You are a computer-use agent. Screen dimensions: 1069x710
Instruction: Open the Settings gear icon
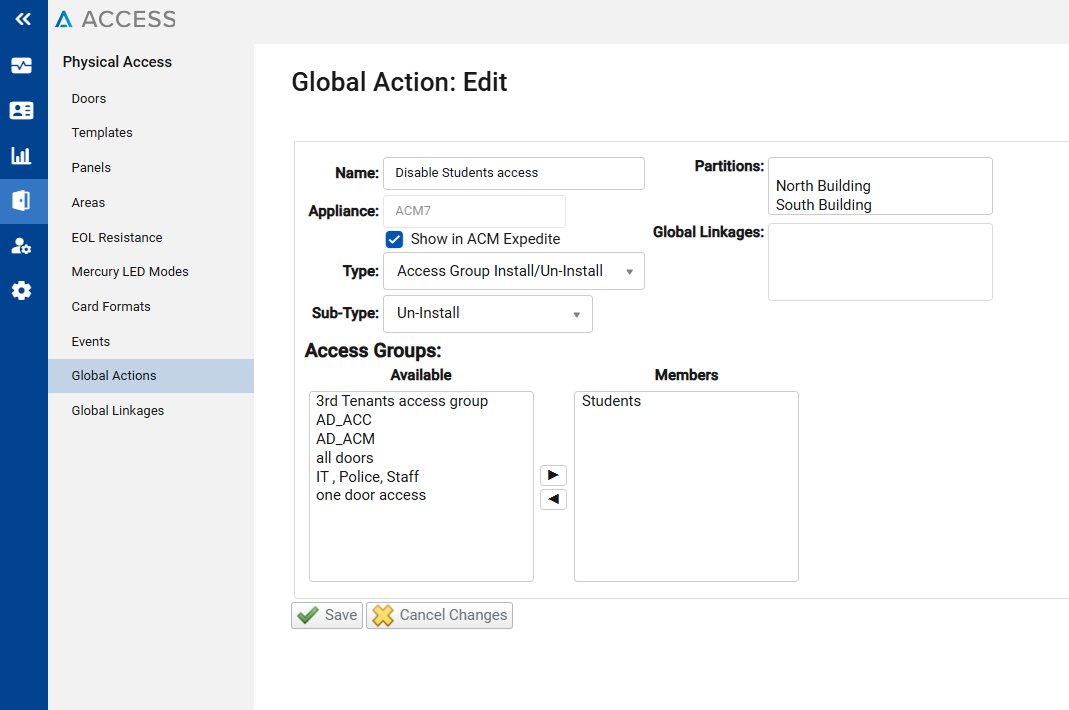21,291
